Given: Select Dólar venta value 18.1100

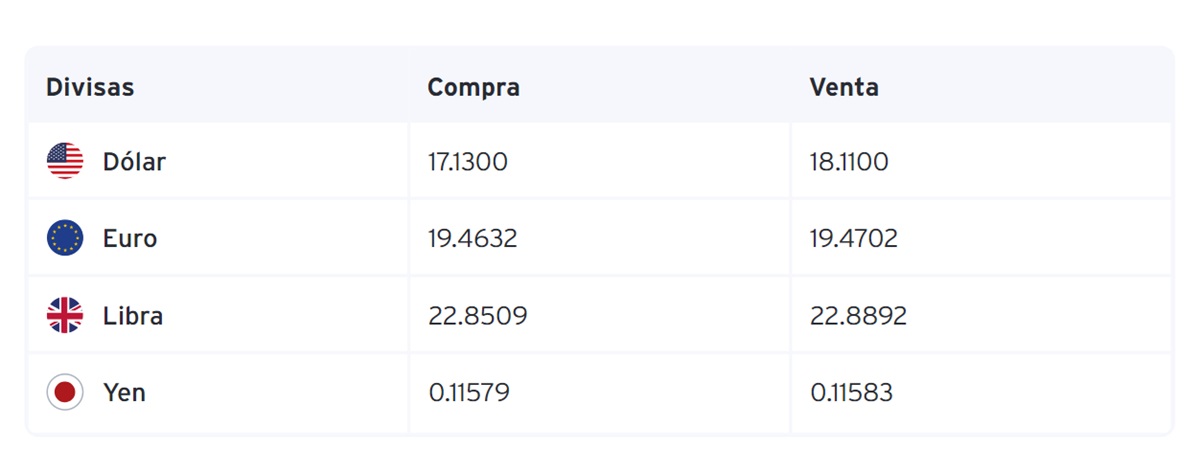Looking at the screenshot, I should (x=849, y=162).
